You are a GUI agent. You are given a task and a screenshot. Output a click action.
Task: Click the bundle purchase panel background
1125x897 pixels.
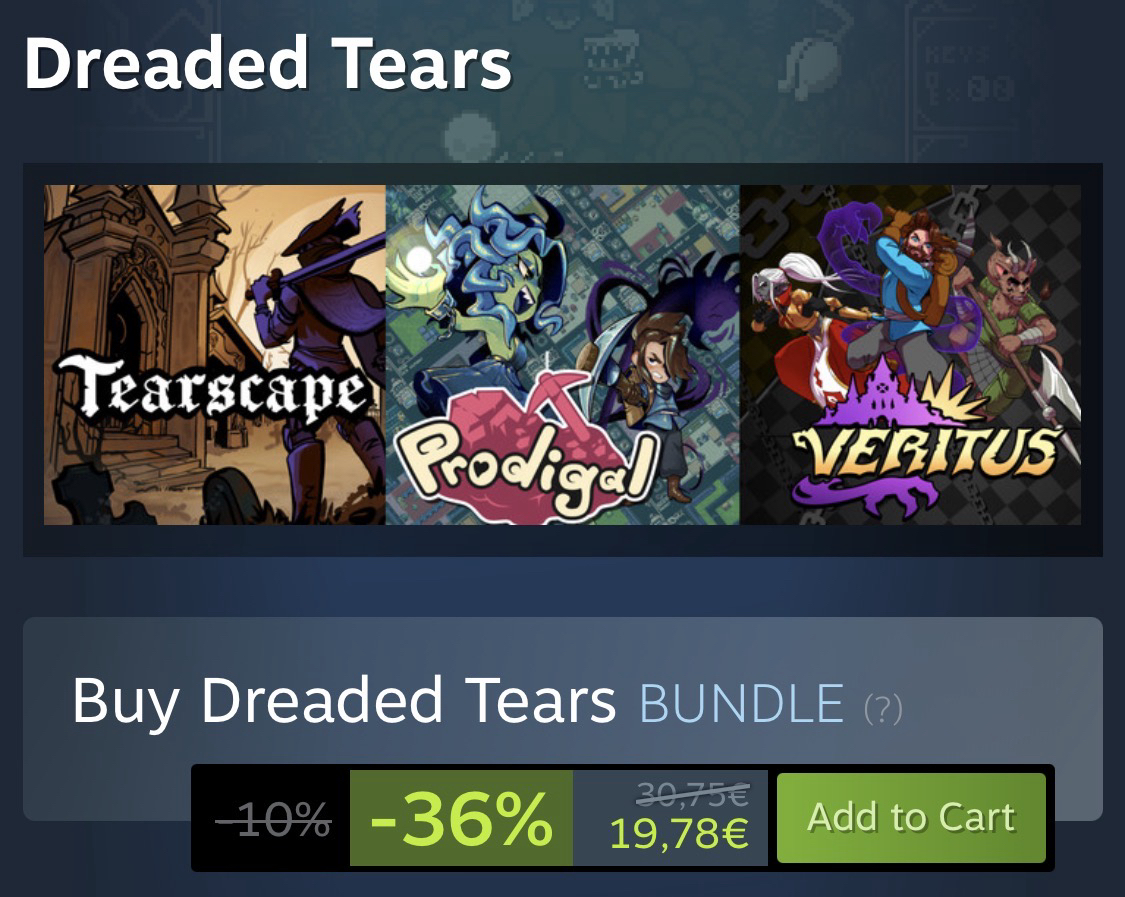pos(562,718)
